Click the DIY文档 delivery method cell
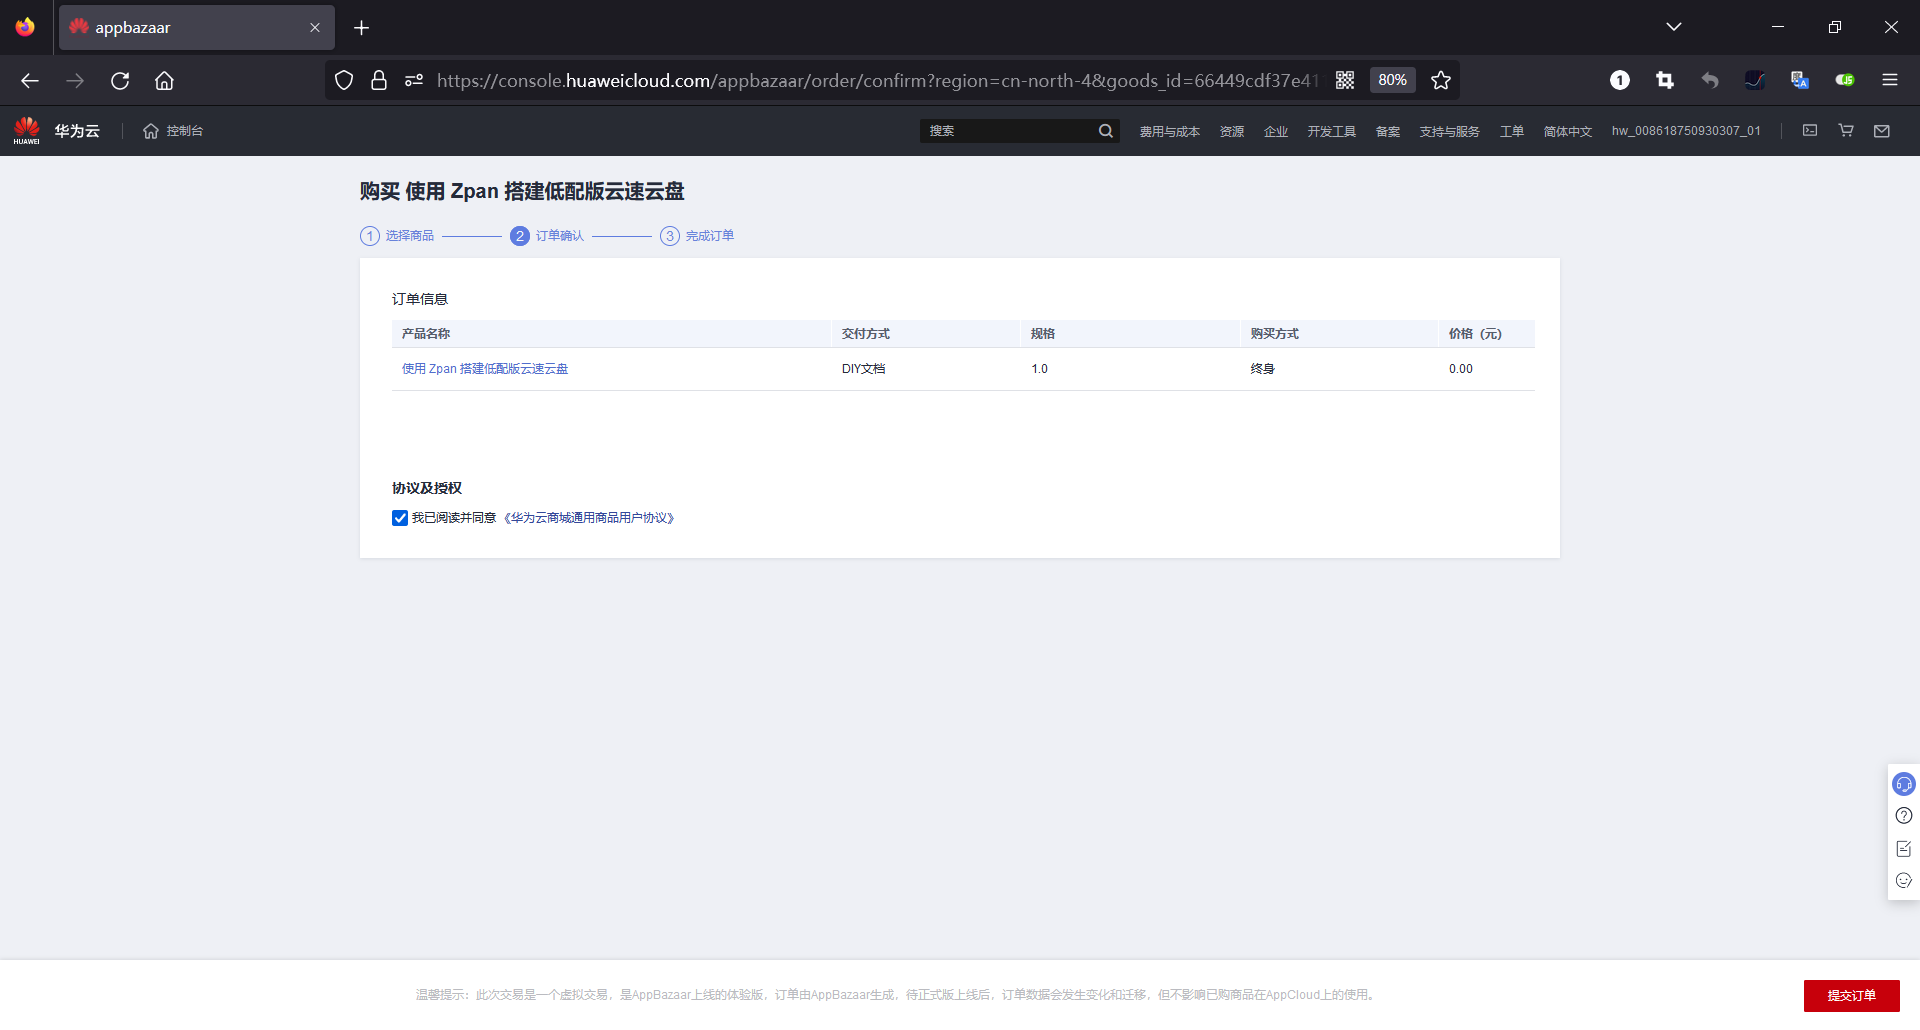 point(864,369)
